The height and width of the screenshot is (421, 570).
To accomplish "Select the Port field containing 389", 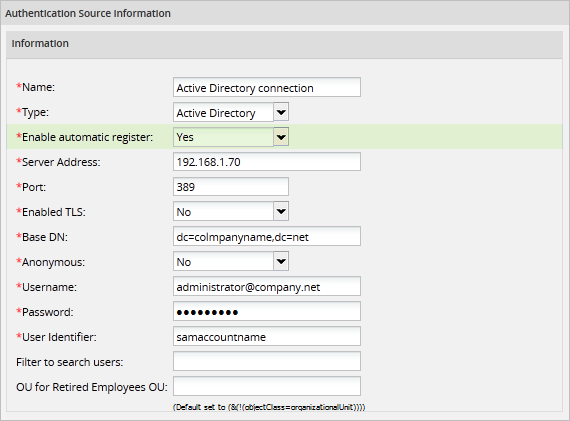I will point(231,187).
